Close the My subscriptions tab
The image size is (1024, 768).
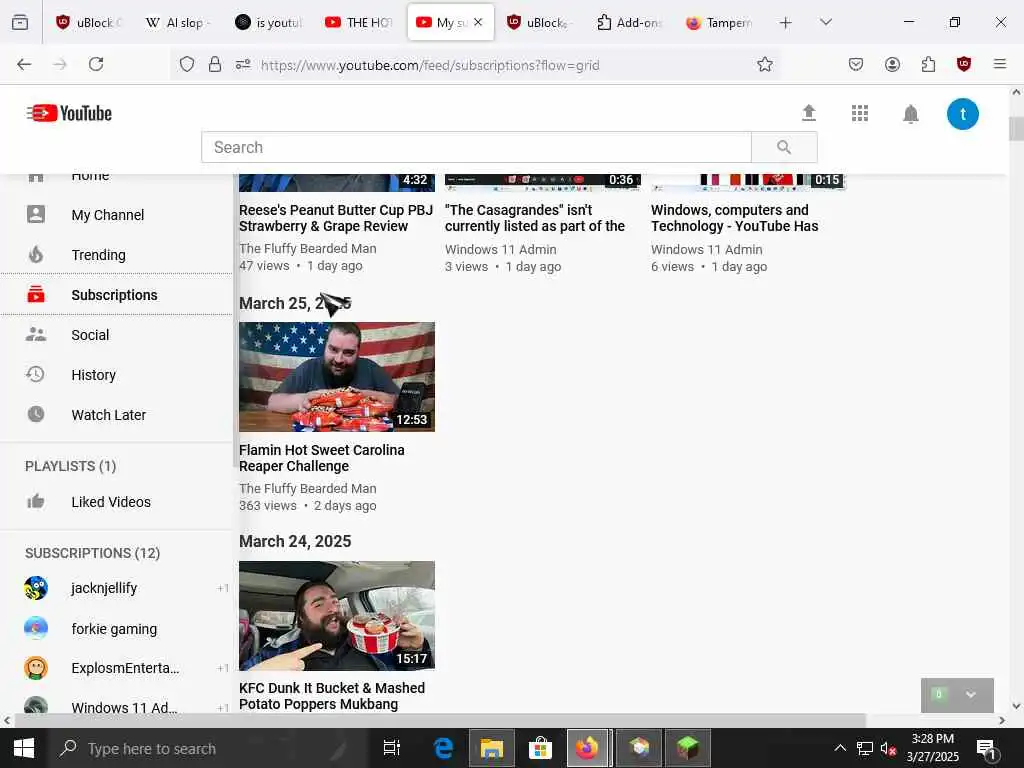[478, 22]
